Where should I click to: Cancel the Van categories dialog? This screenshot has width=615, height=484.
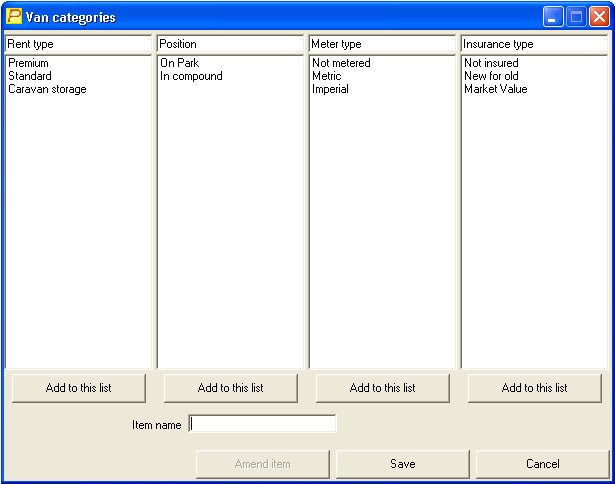[543, 464]
